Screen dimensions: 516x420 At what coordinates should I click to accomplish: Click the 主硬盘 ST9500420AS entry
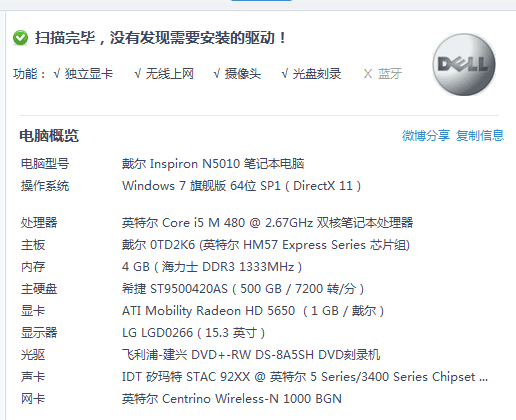243,289
